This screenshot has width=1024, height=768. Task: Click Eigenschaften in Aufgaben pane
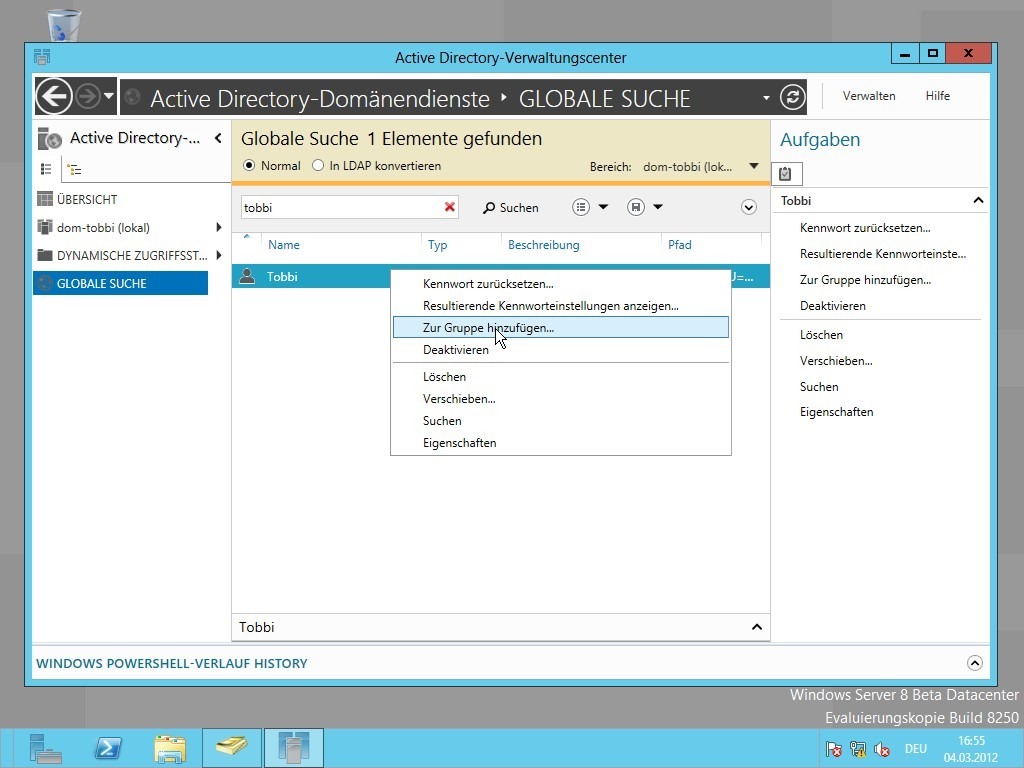[836, 412]
